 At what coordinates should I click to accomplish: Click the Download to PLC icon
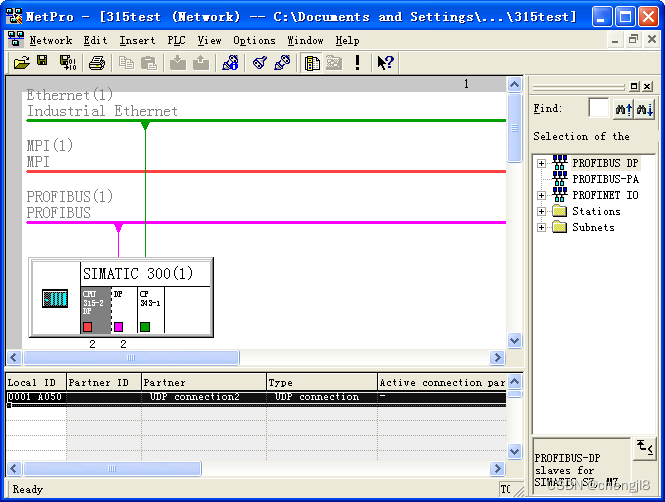(178, 63)
